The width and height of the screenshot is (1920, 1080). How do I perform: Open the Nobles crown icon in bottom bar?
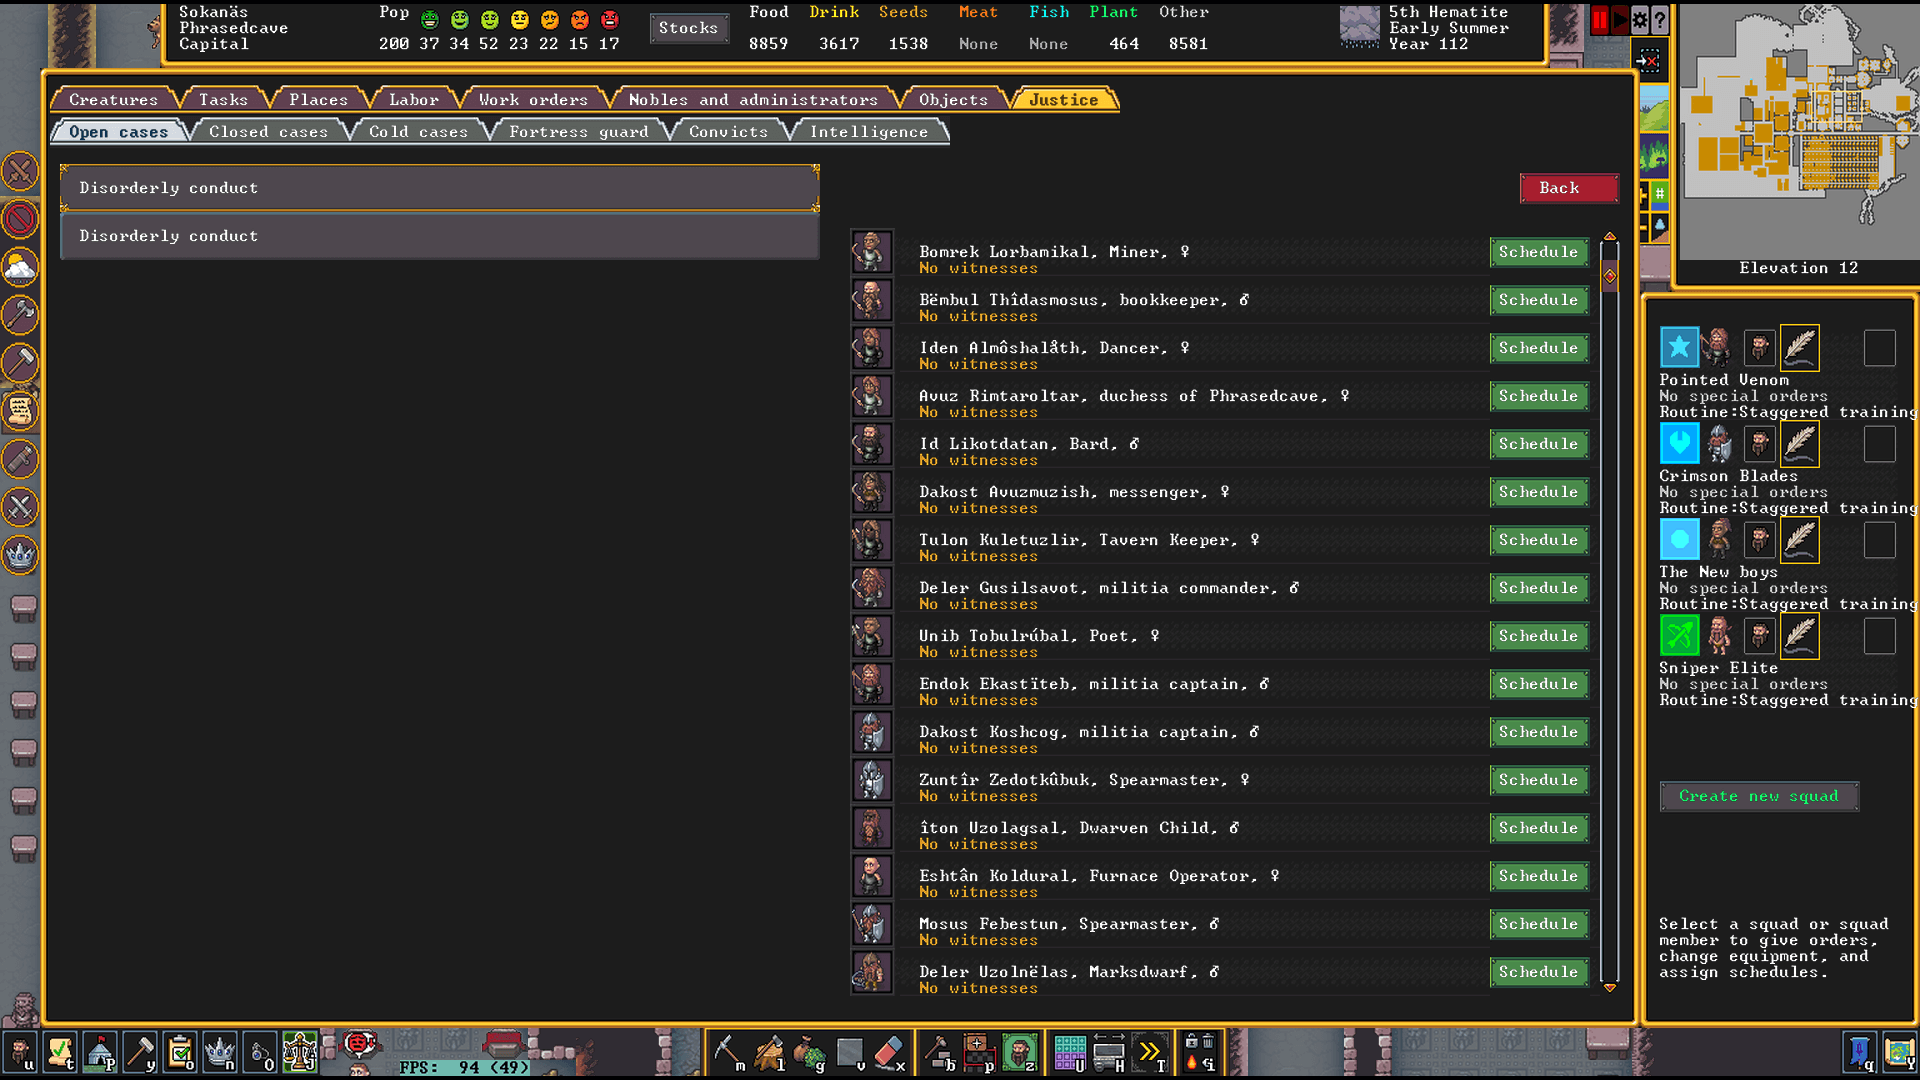(x=219, y=1052)
